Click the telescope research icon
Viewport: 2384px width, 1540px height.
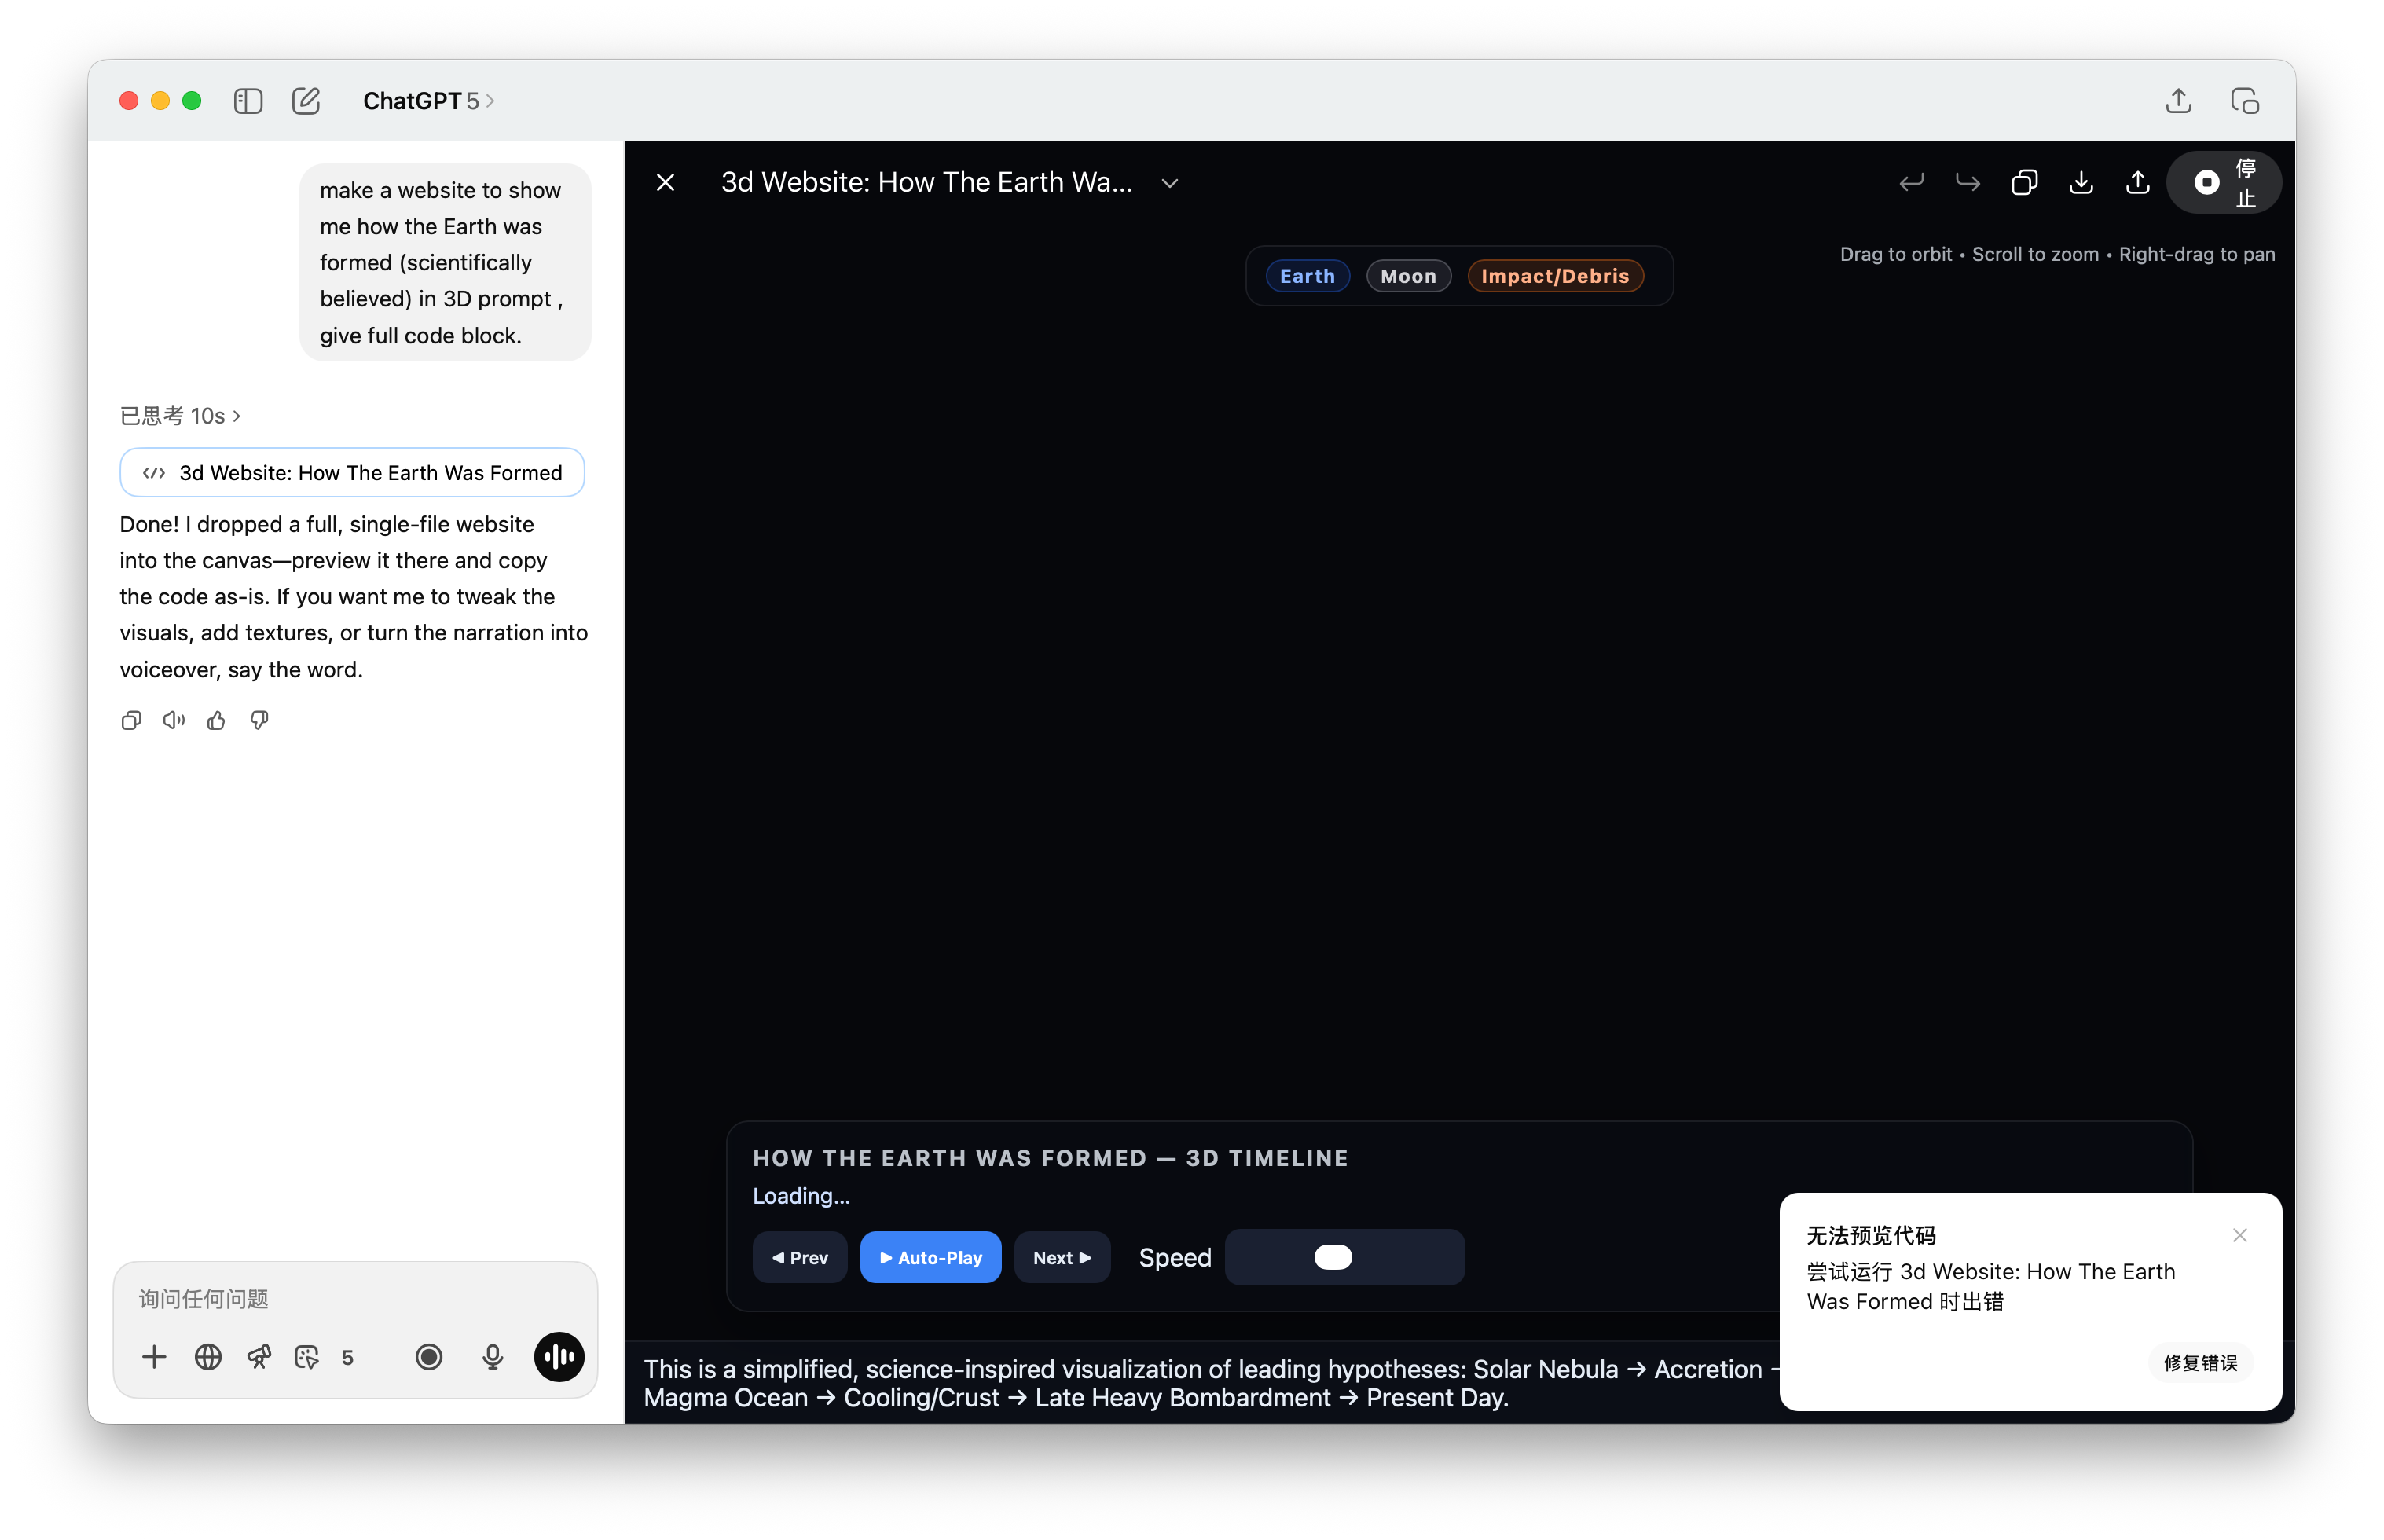click(259, 1357)
